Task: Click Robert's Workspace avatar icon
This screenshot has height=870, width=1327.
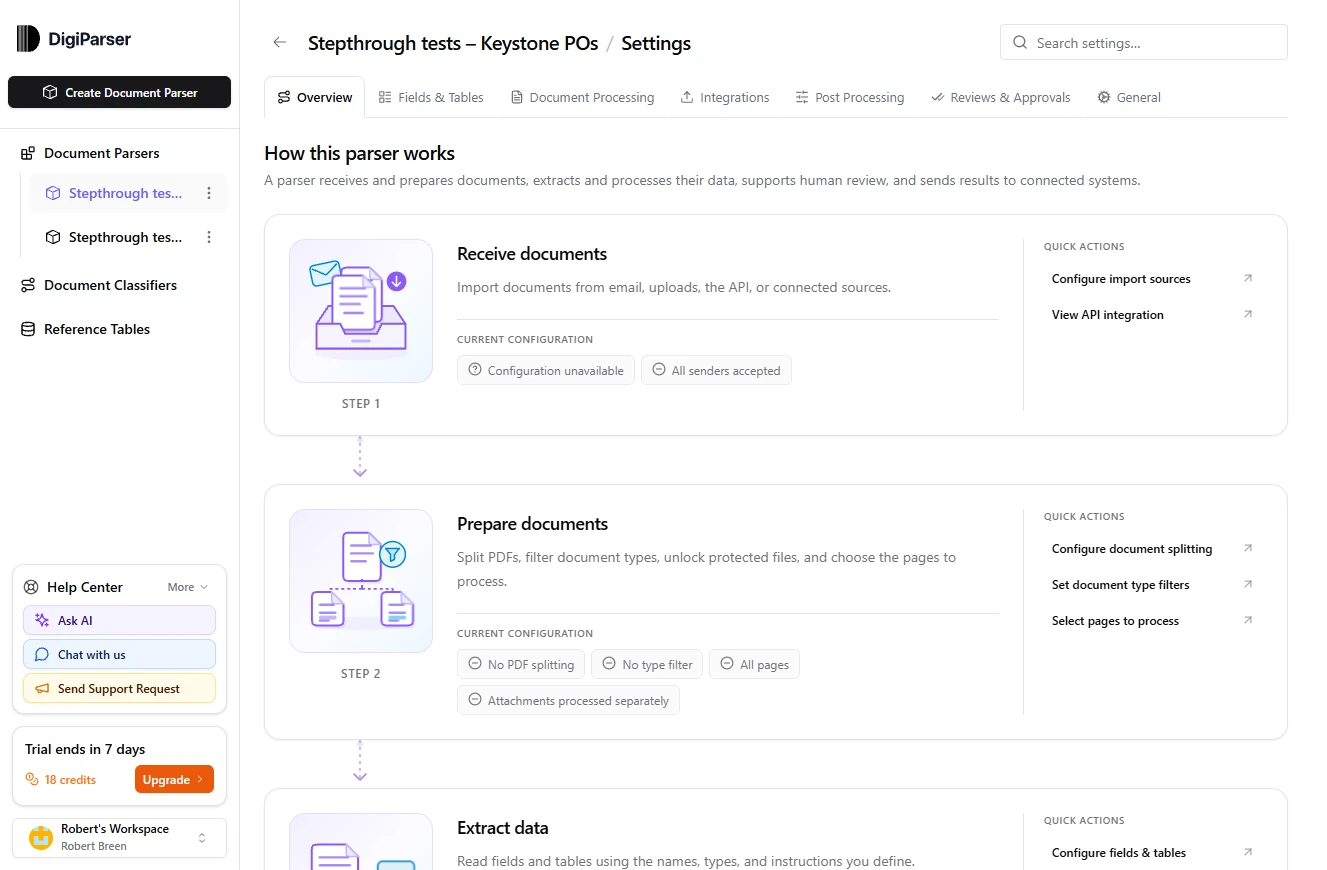Action: click(x=41, y=838)
